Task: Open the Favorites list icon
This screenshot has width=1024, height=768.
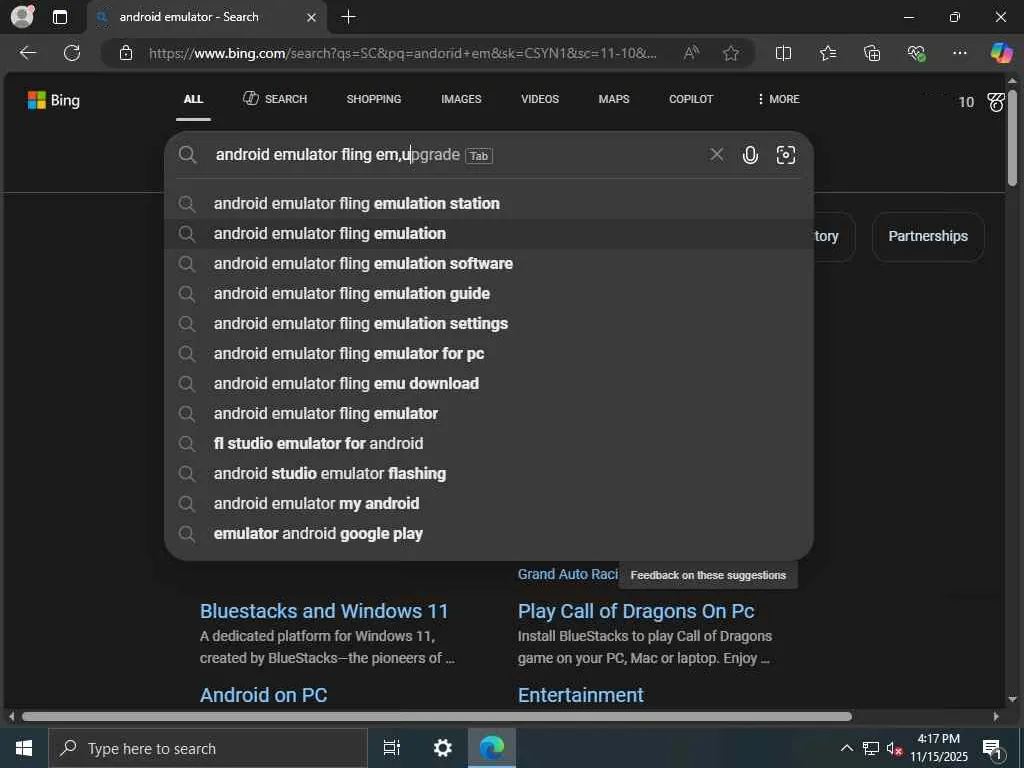Action: [x=827, y=53]
